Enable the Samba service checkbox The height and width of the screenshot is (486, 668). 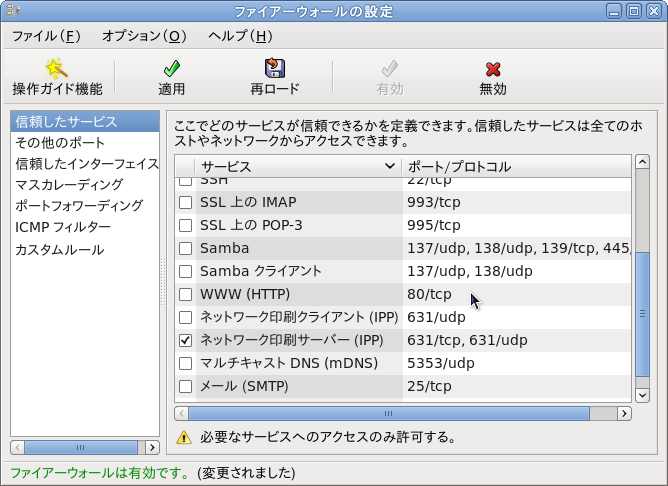tap(185, 248)
